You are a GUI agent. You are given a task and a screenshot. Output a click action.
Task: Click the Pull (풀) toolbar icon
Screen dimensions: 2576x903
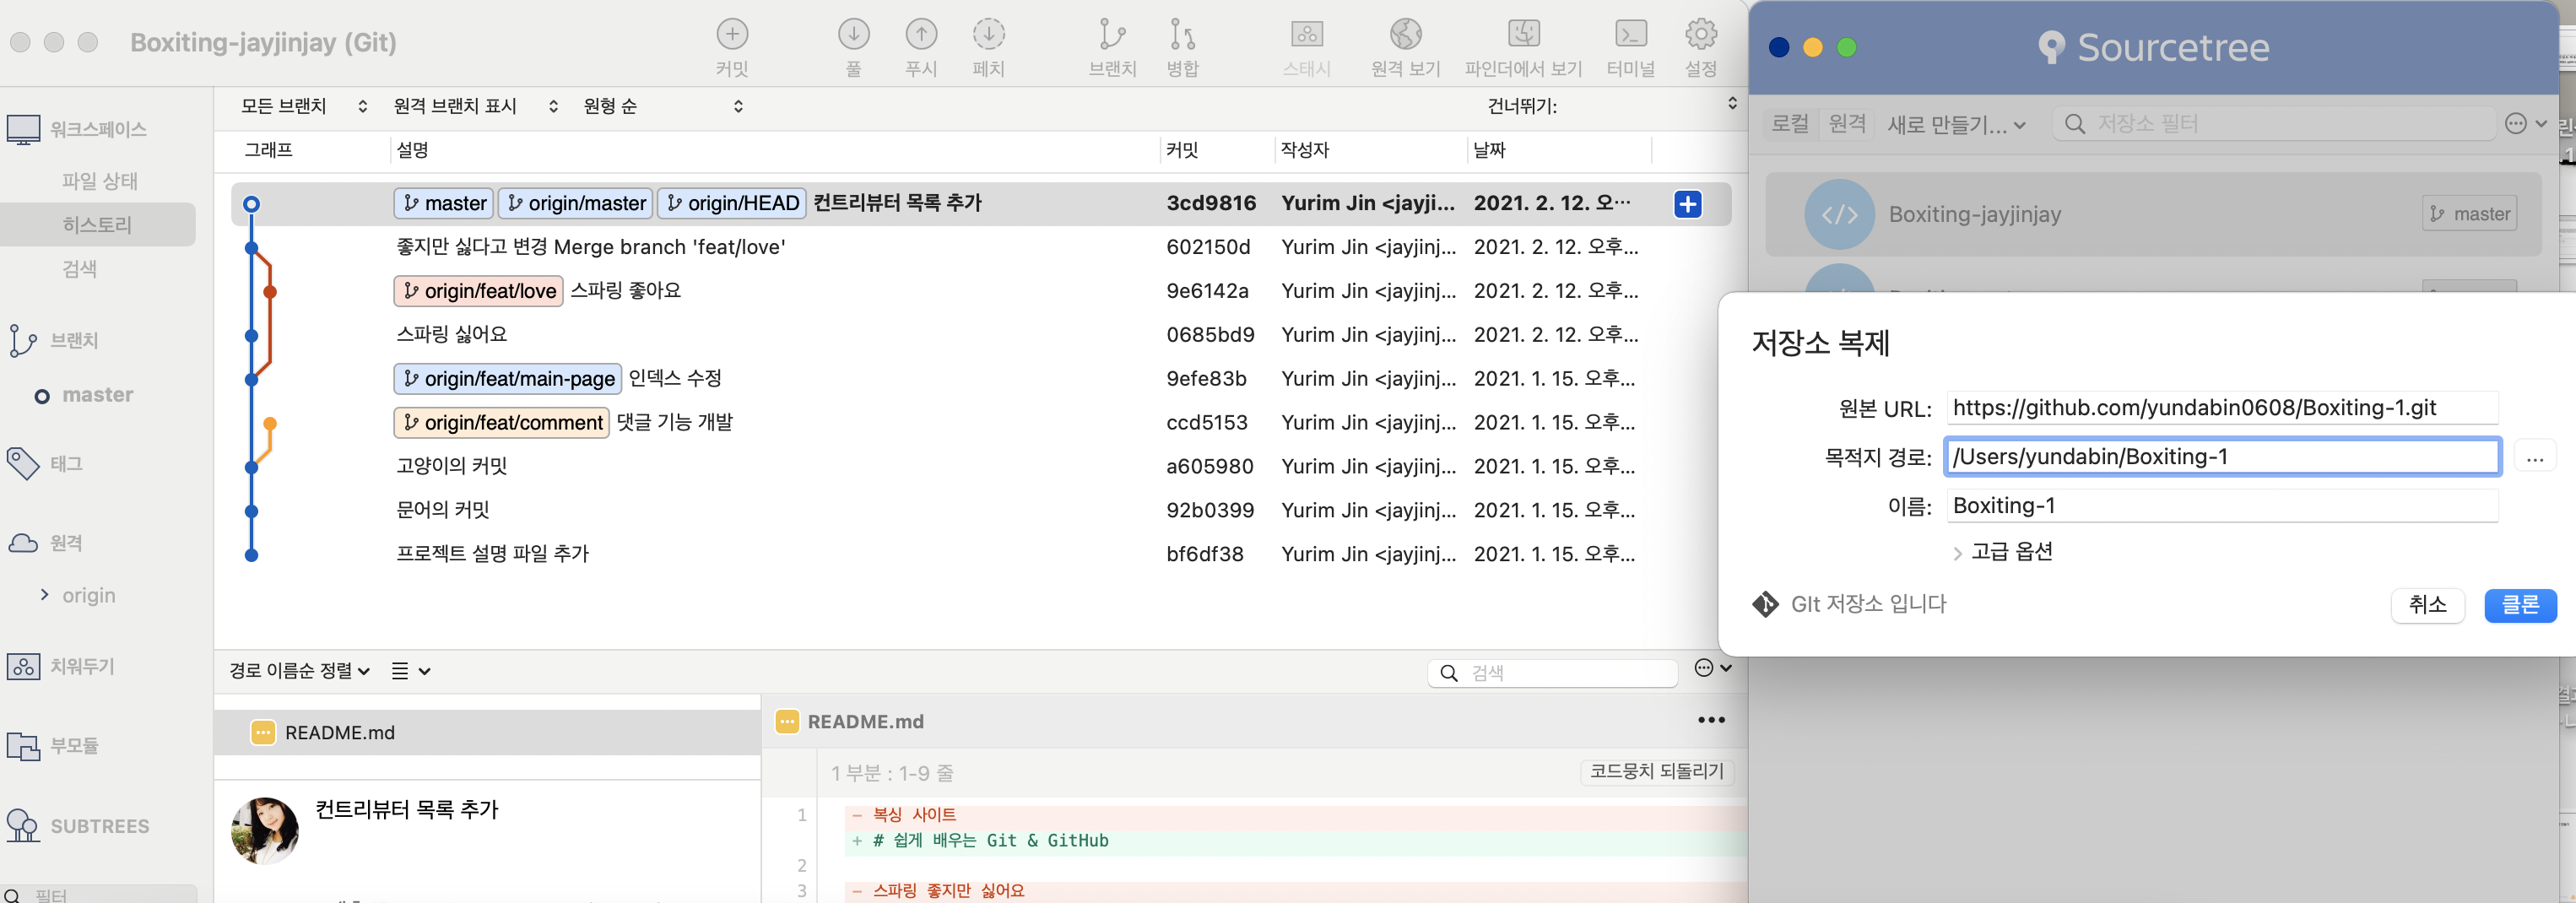point(853,35)
